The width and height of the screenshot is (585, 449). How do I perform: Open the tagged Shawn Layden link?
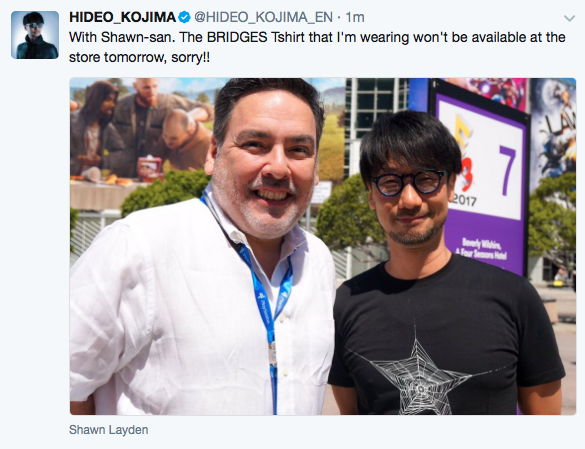pyautogui.click(x=109, y=430)
